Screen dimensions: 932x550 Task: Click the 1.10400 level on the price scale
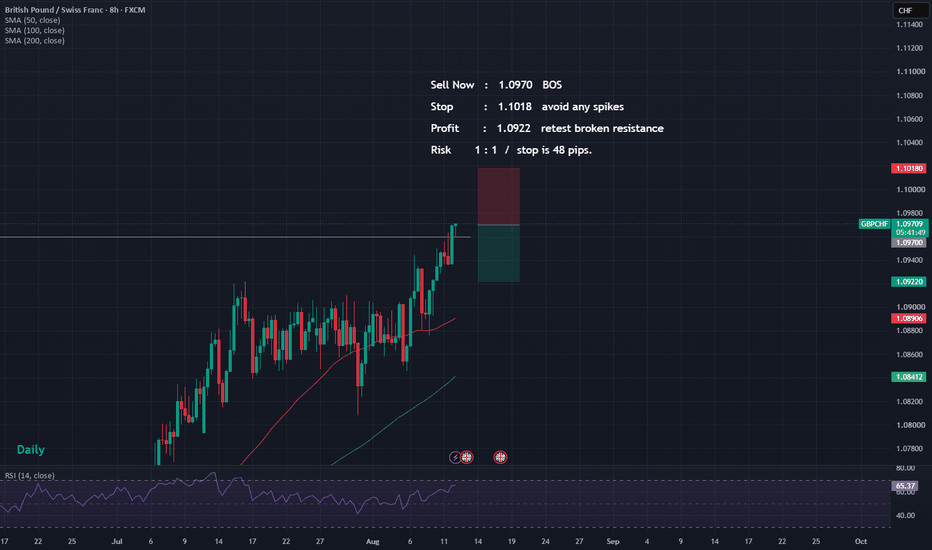click(911, 143)
